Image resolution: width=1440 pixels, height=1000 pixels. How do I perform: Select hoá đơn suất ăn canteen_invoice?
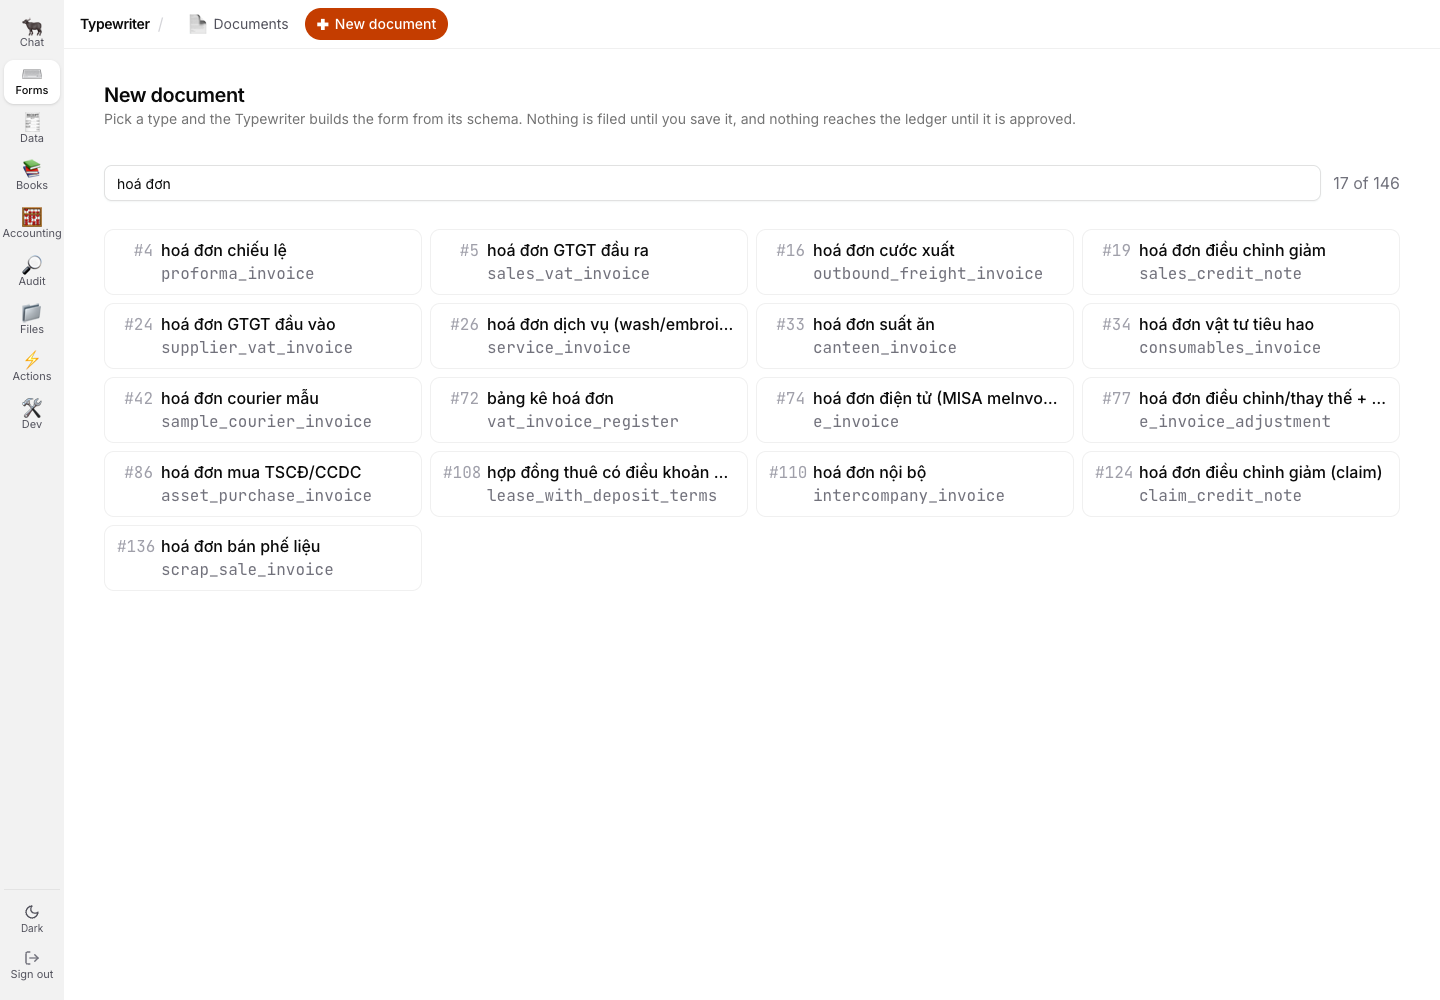pyautogui.click(x=915, y=336)
